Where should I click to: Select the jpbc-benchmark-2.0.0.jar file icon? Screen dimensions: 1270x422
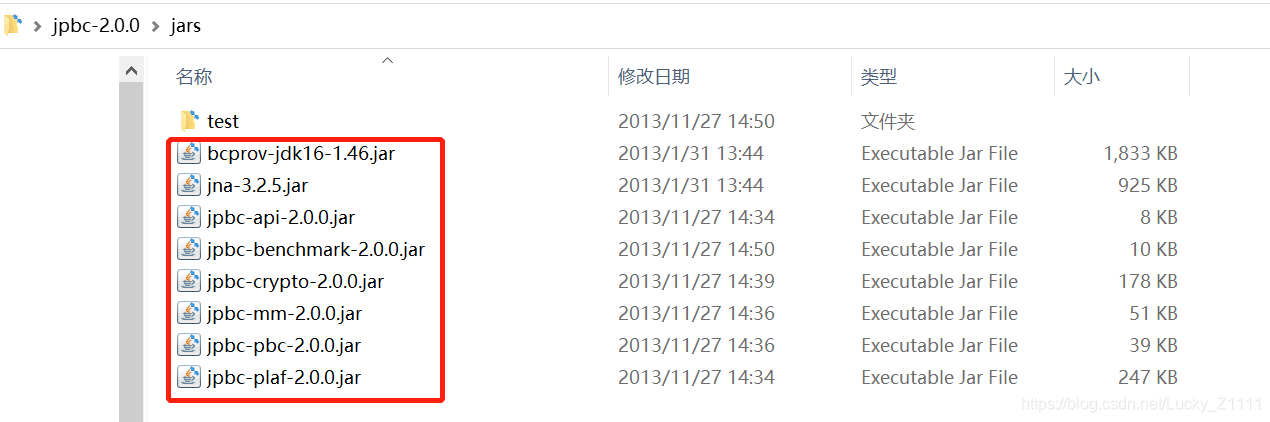[189, 249]
